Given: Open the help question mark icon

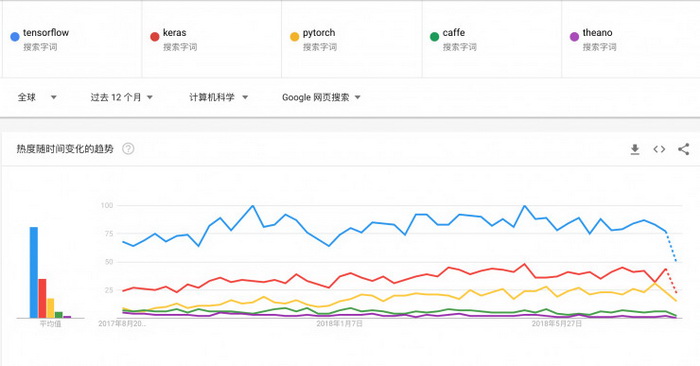Looking at the screenshot, I should [128, 149].
